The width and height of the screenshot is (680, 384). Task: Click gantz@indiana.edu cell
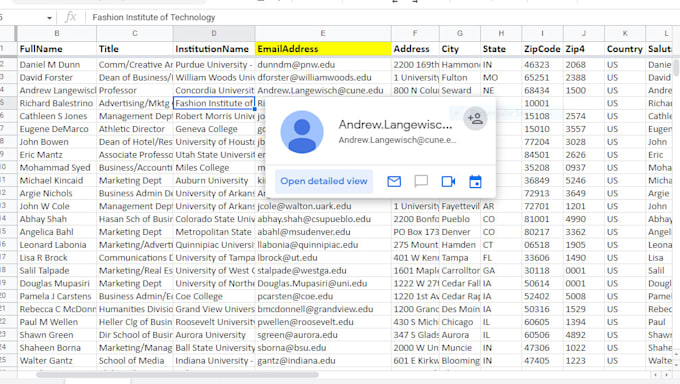coord(323,361)
